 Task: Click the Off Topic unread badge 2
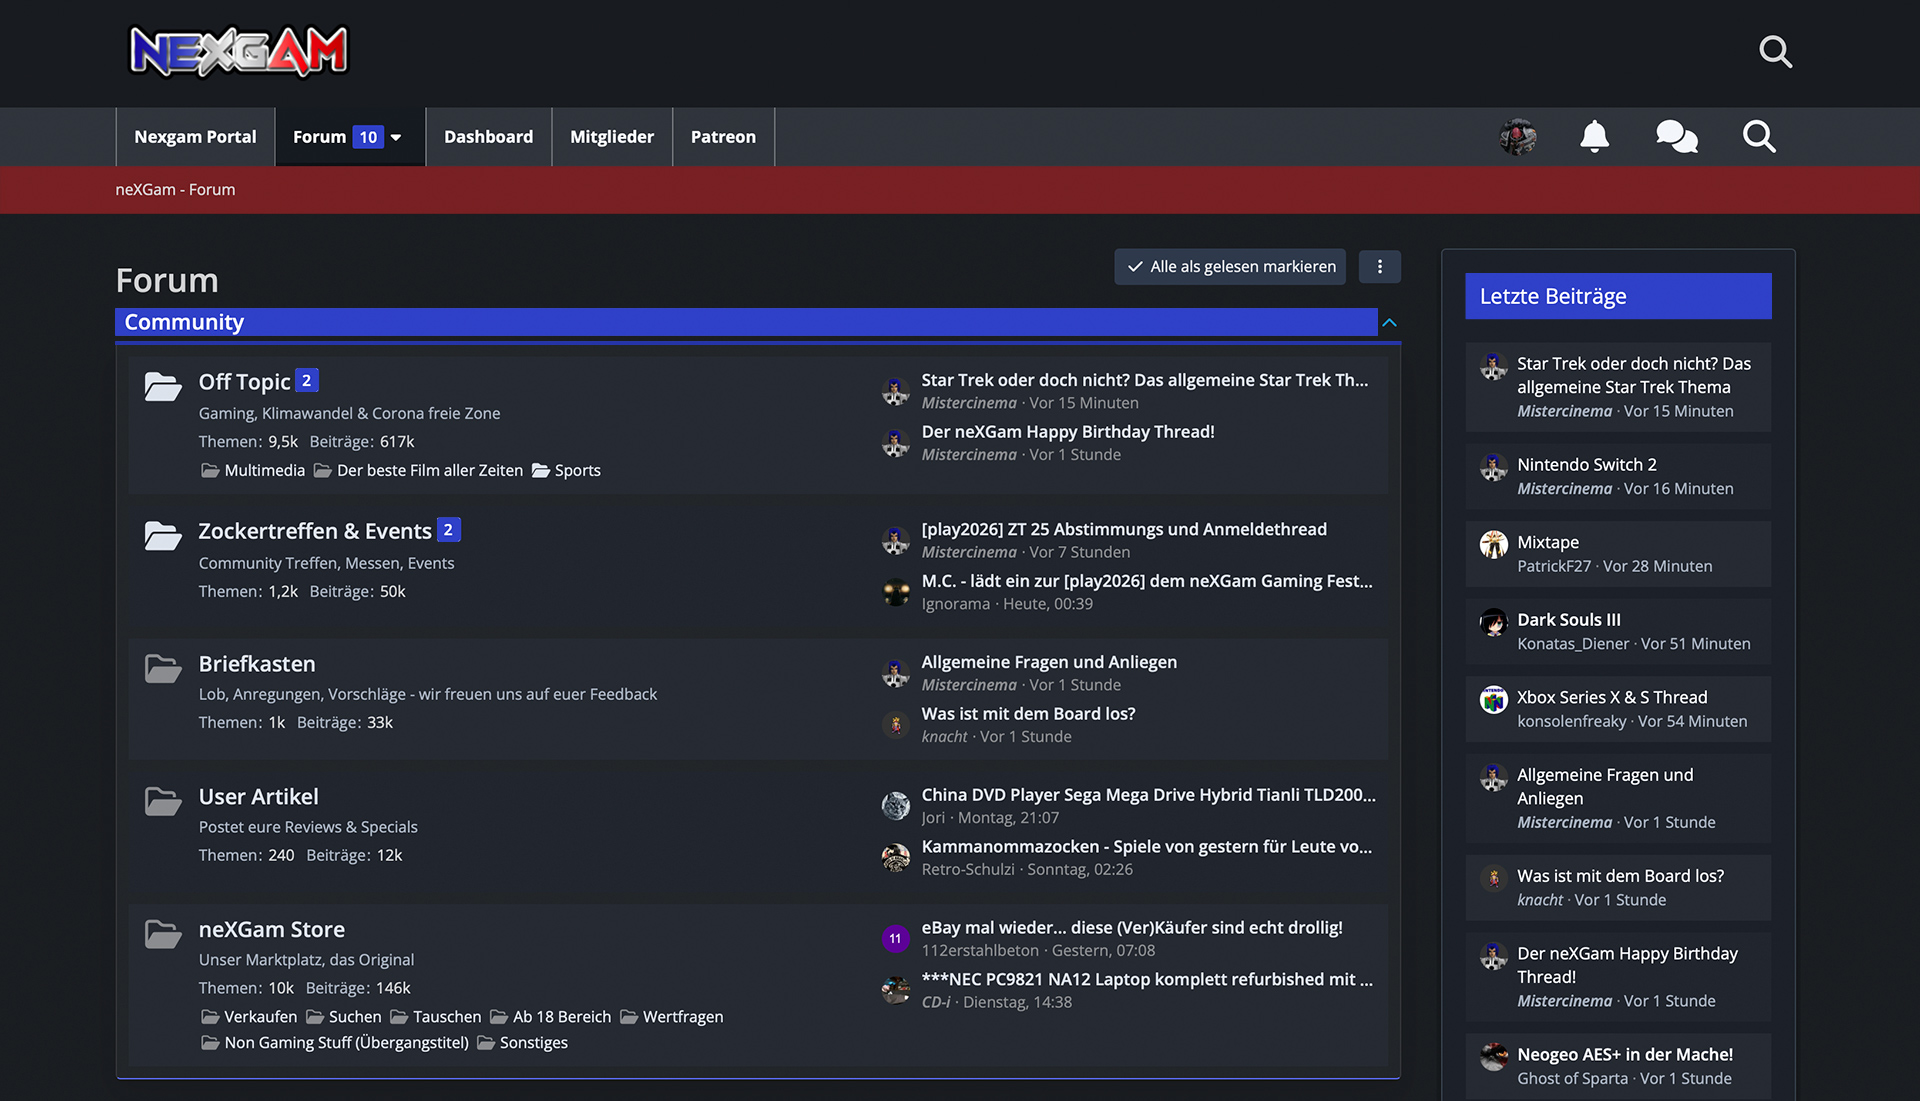coord(307,380)
